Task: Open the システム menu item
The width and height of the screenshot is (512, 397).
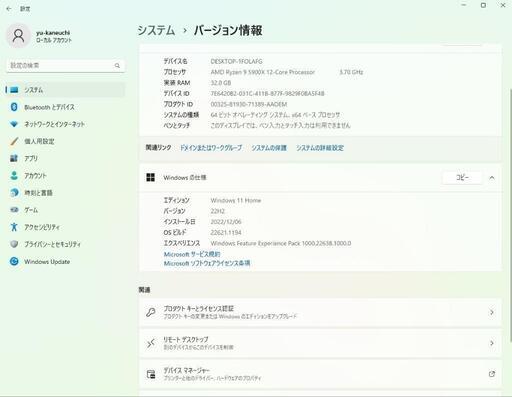Action: pos(66,90)
